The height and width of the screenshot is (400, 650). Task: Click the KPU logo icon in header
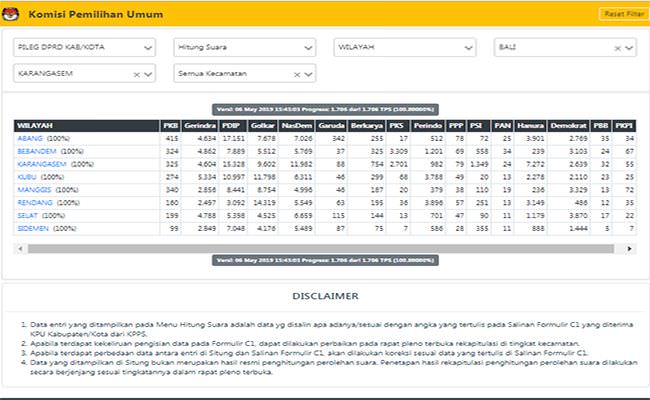tap(10, 14)
